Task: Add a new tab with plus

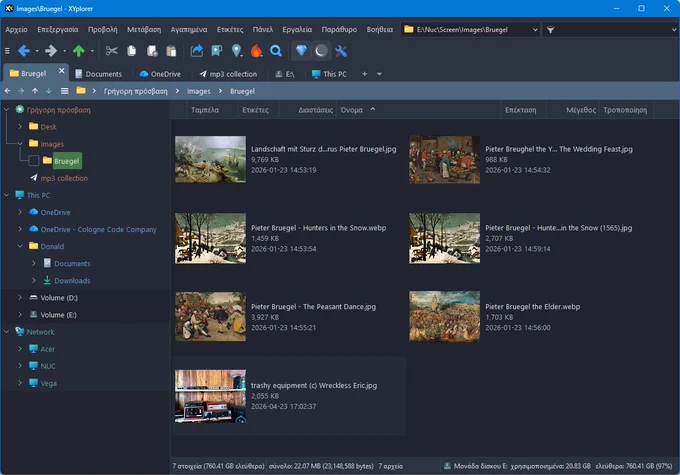Action: coord(365,74)
